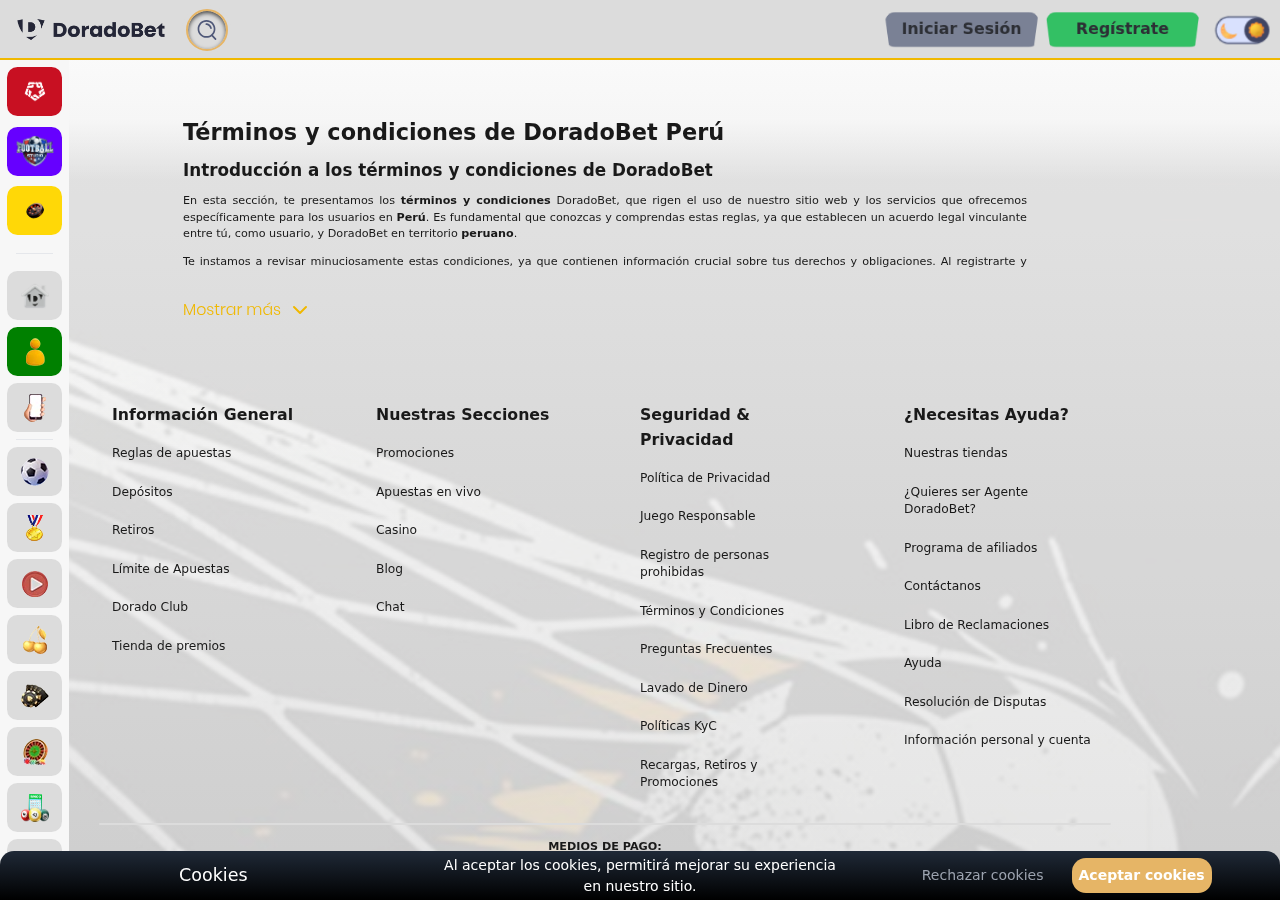
Task: Click the Regístrate button
Action: pyautogui.click(x=1122, y=29)
